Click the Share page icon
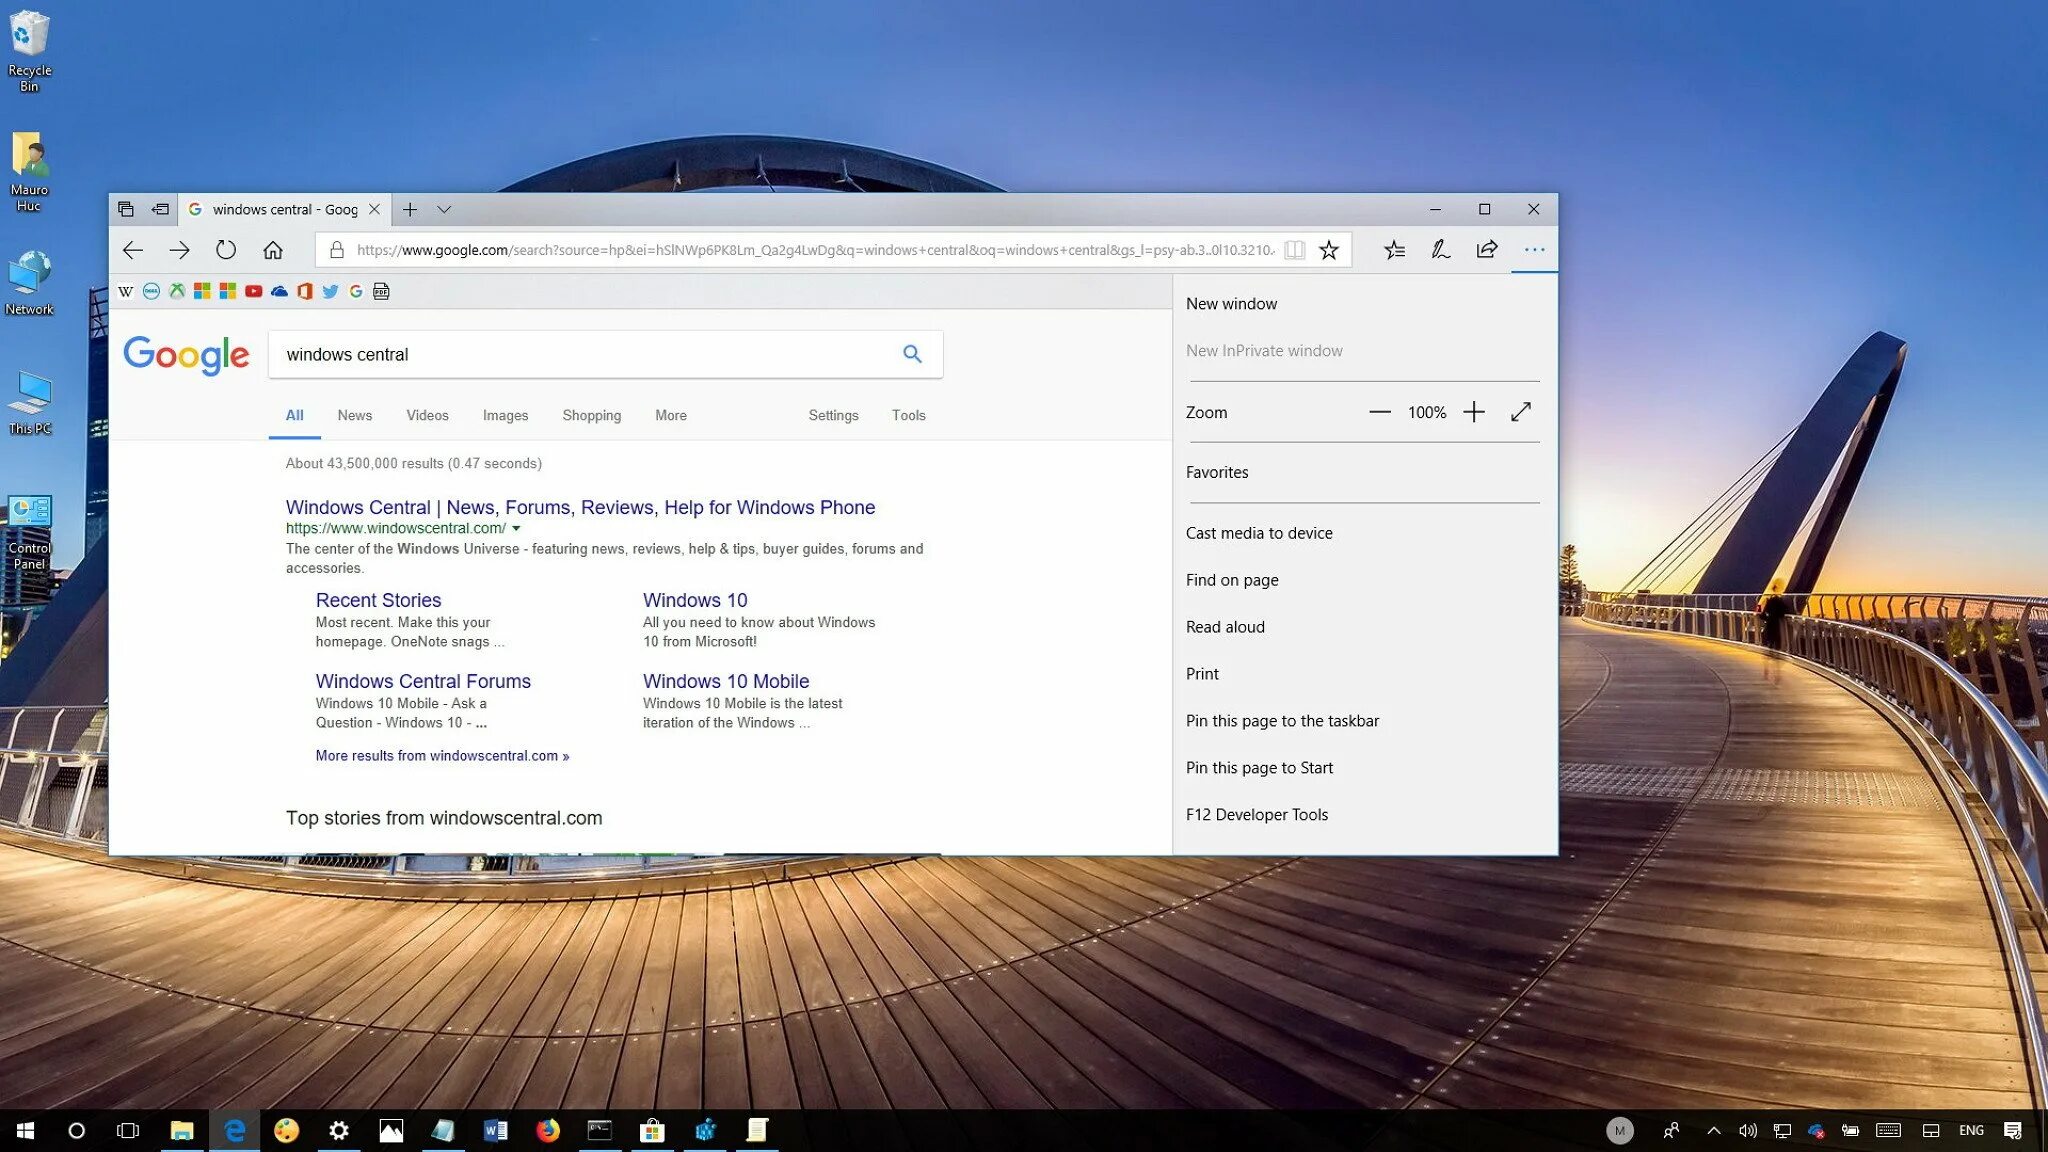 [1487, 250]
